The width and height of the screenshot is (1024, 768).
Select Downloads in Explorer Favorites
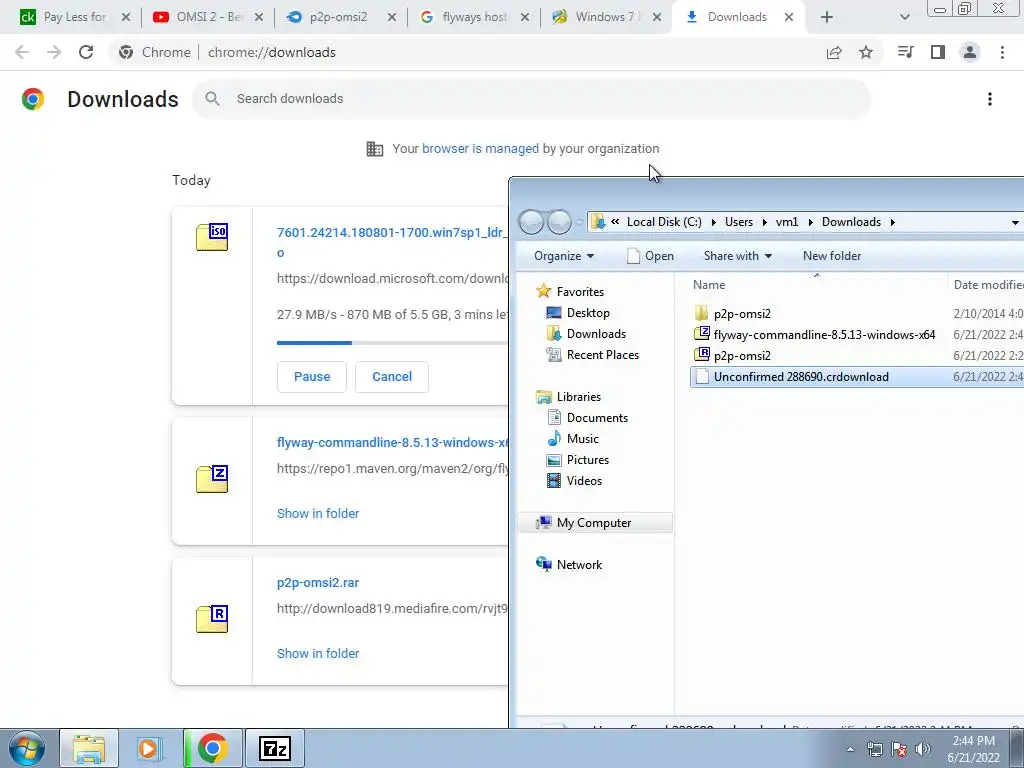[x=596, y=334]
